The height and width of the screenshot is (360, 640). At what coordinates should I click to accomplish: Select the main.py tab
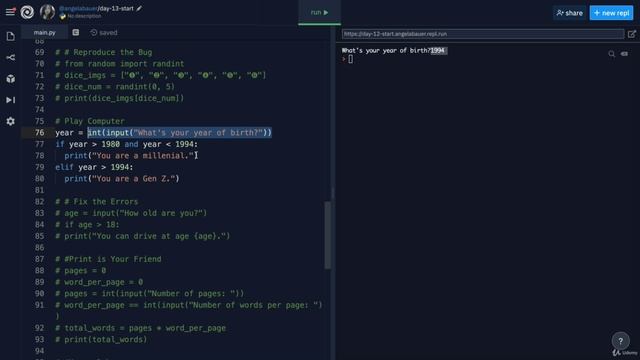(44, 32)
